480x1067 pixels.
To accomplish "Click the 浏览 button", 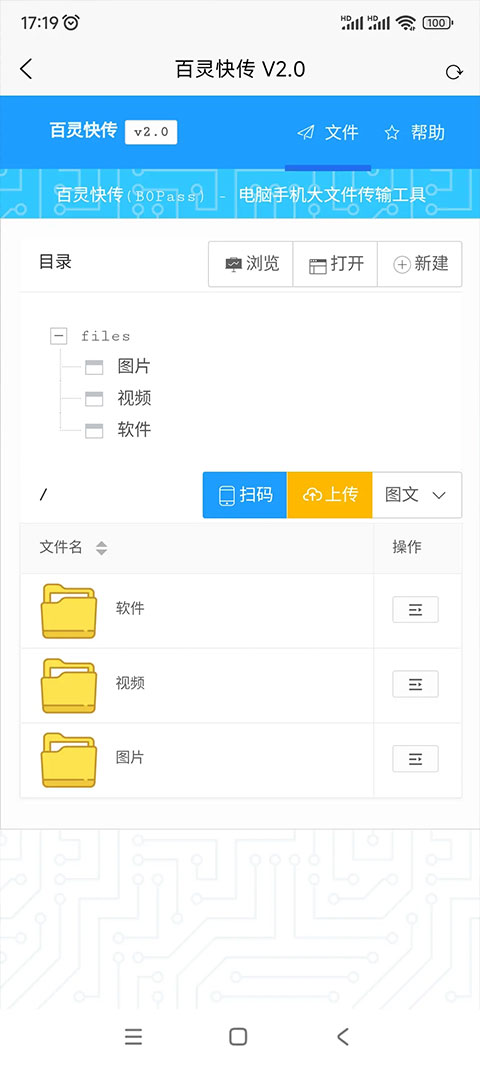I will [251, 264].
